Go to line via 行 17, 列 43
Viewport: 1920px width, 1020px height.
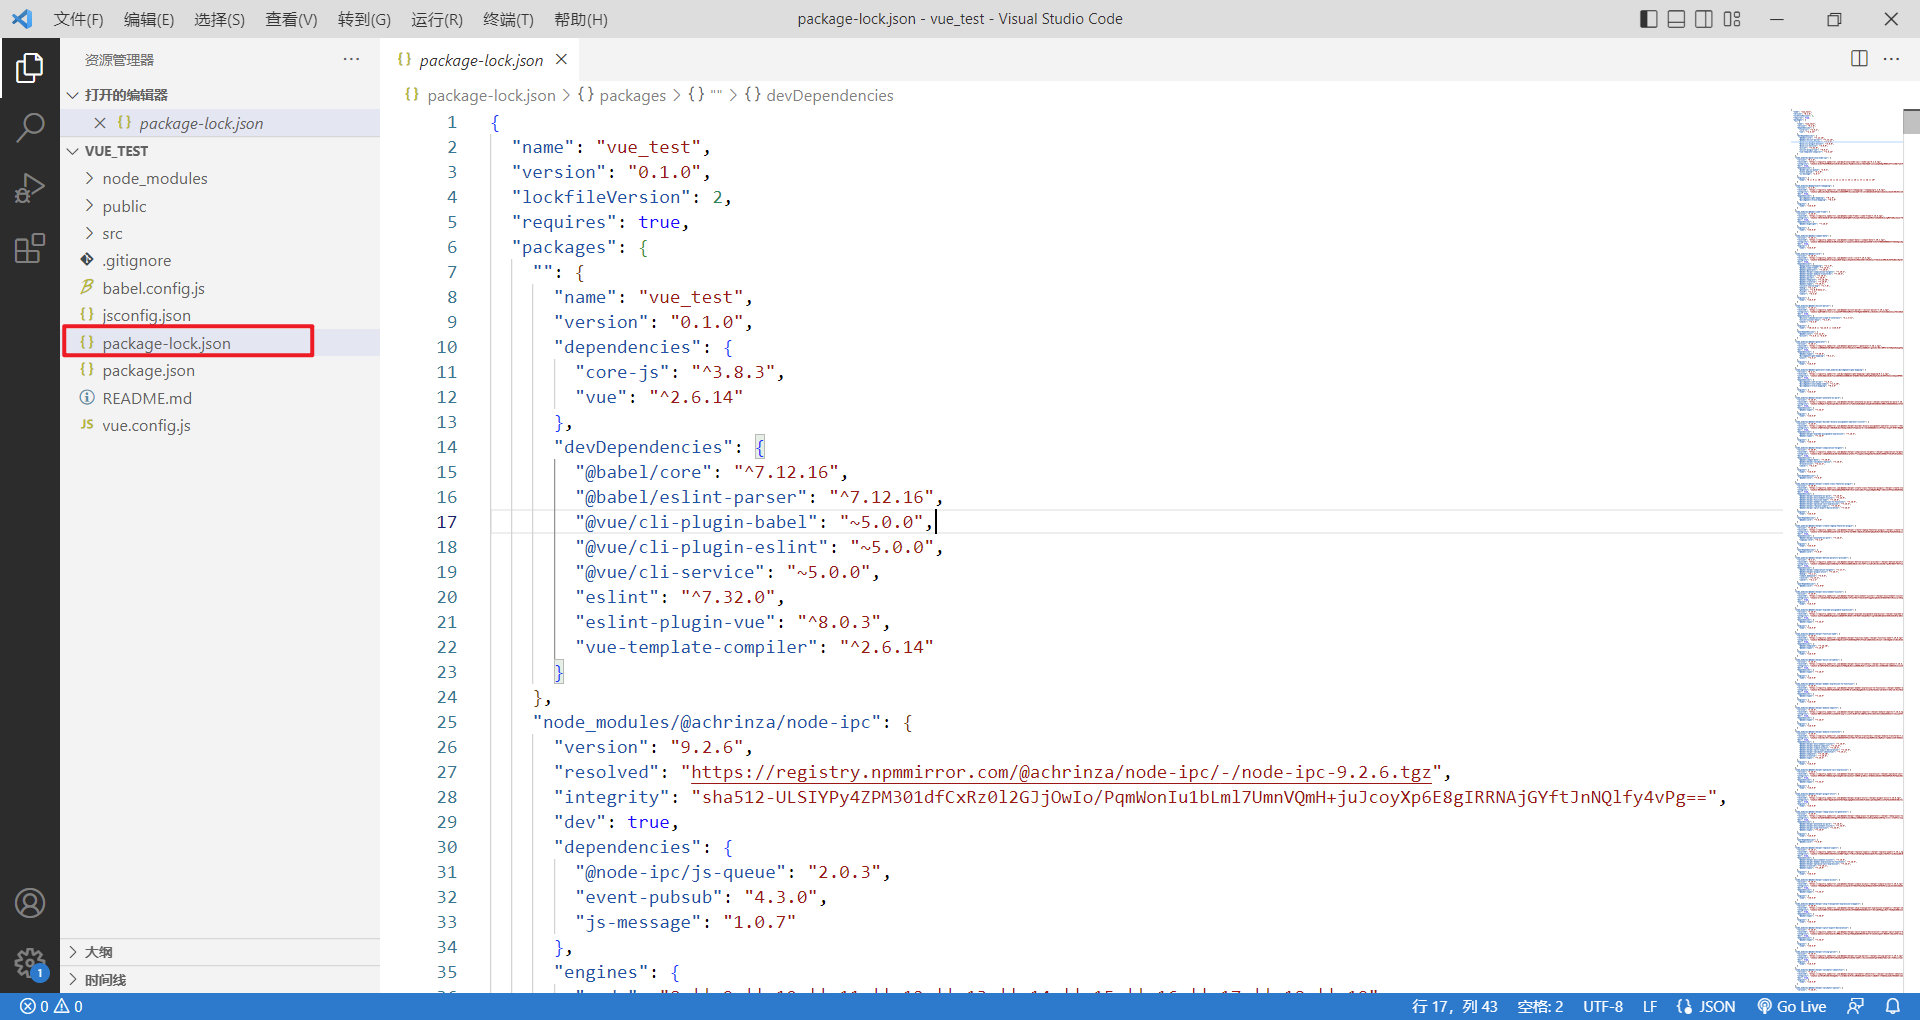pyautogui.click(x=1455, y=1007)
